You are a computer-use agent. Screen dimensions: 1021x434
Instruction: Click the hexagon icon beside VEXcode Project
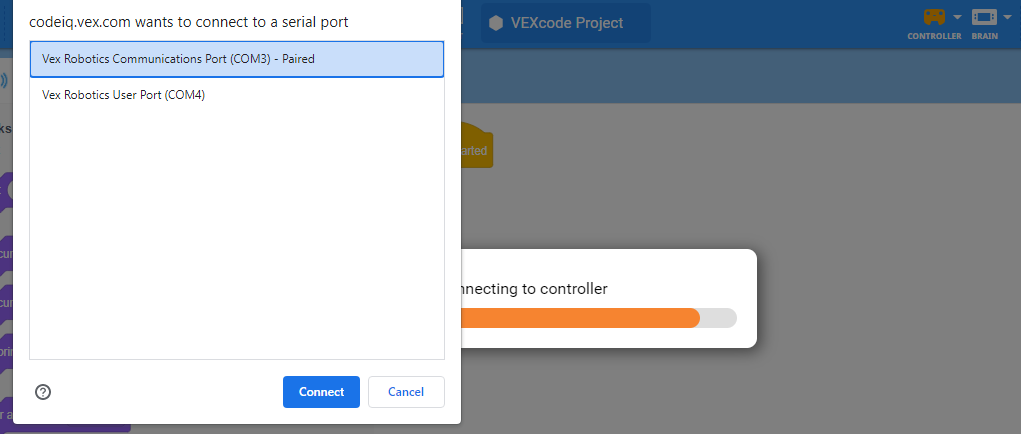[x=496, y=23]
